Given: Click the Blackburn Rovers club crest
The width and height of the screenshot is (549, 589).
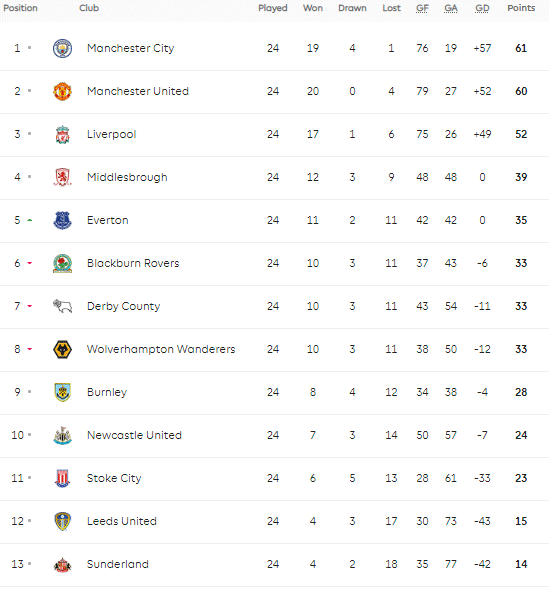Looking at the screenshot, I should pyautogui.click(x=62, y=263).
